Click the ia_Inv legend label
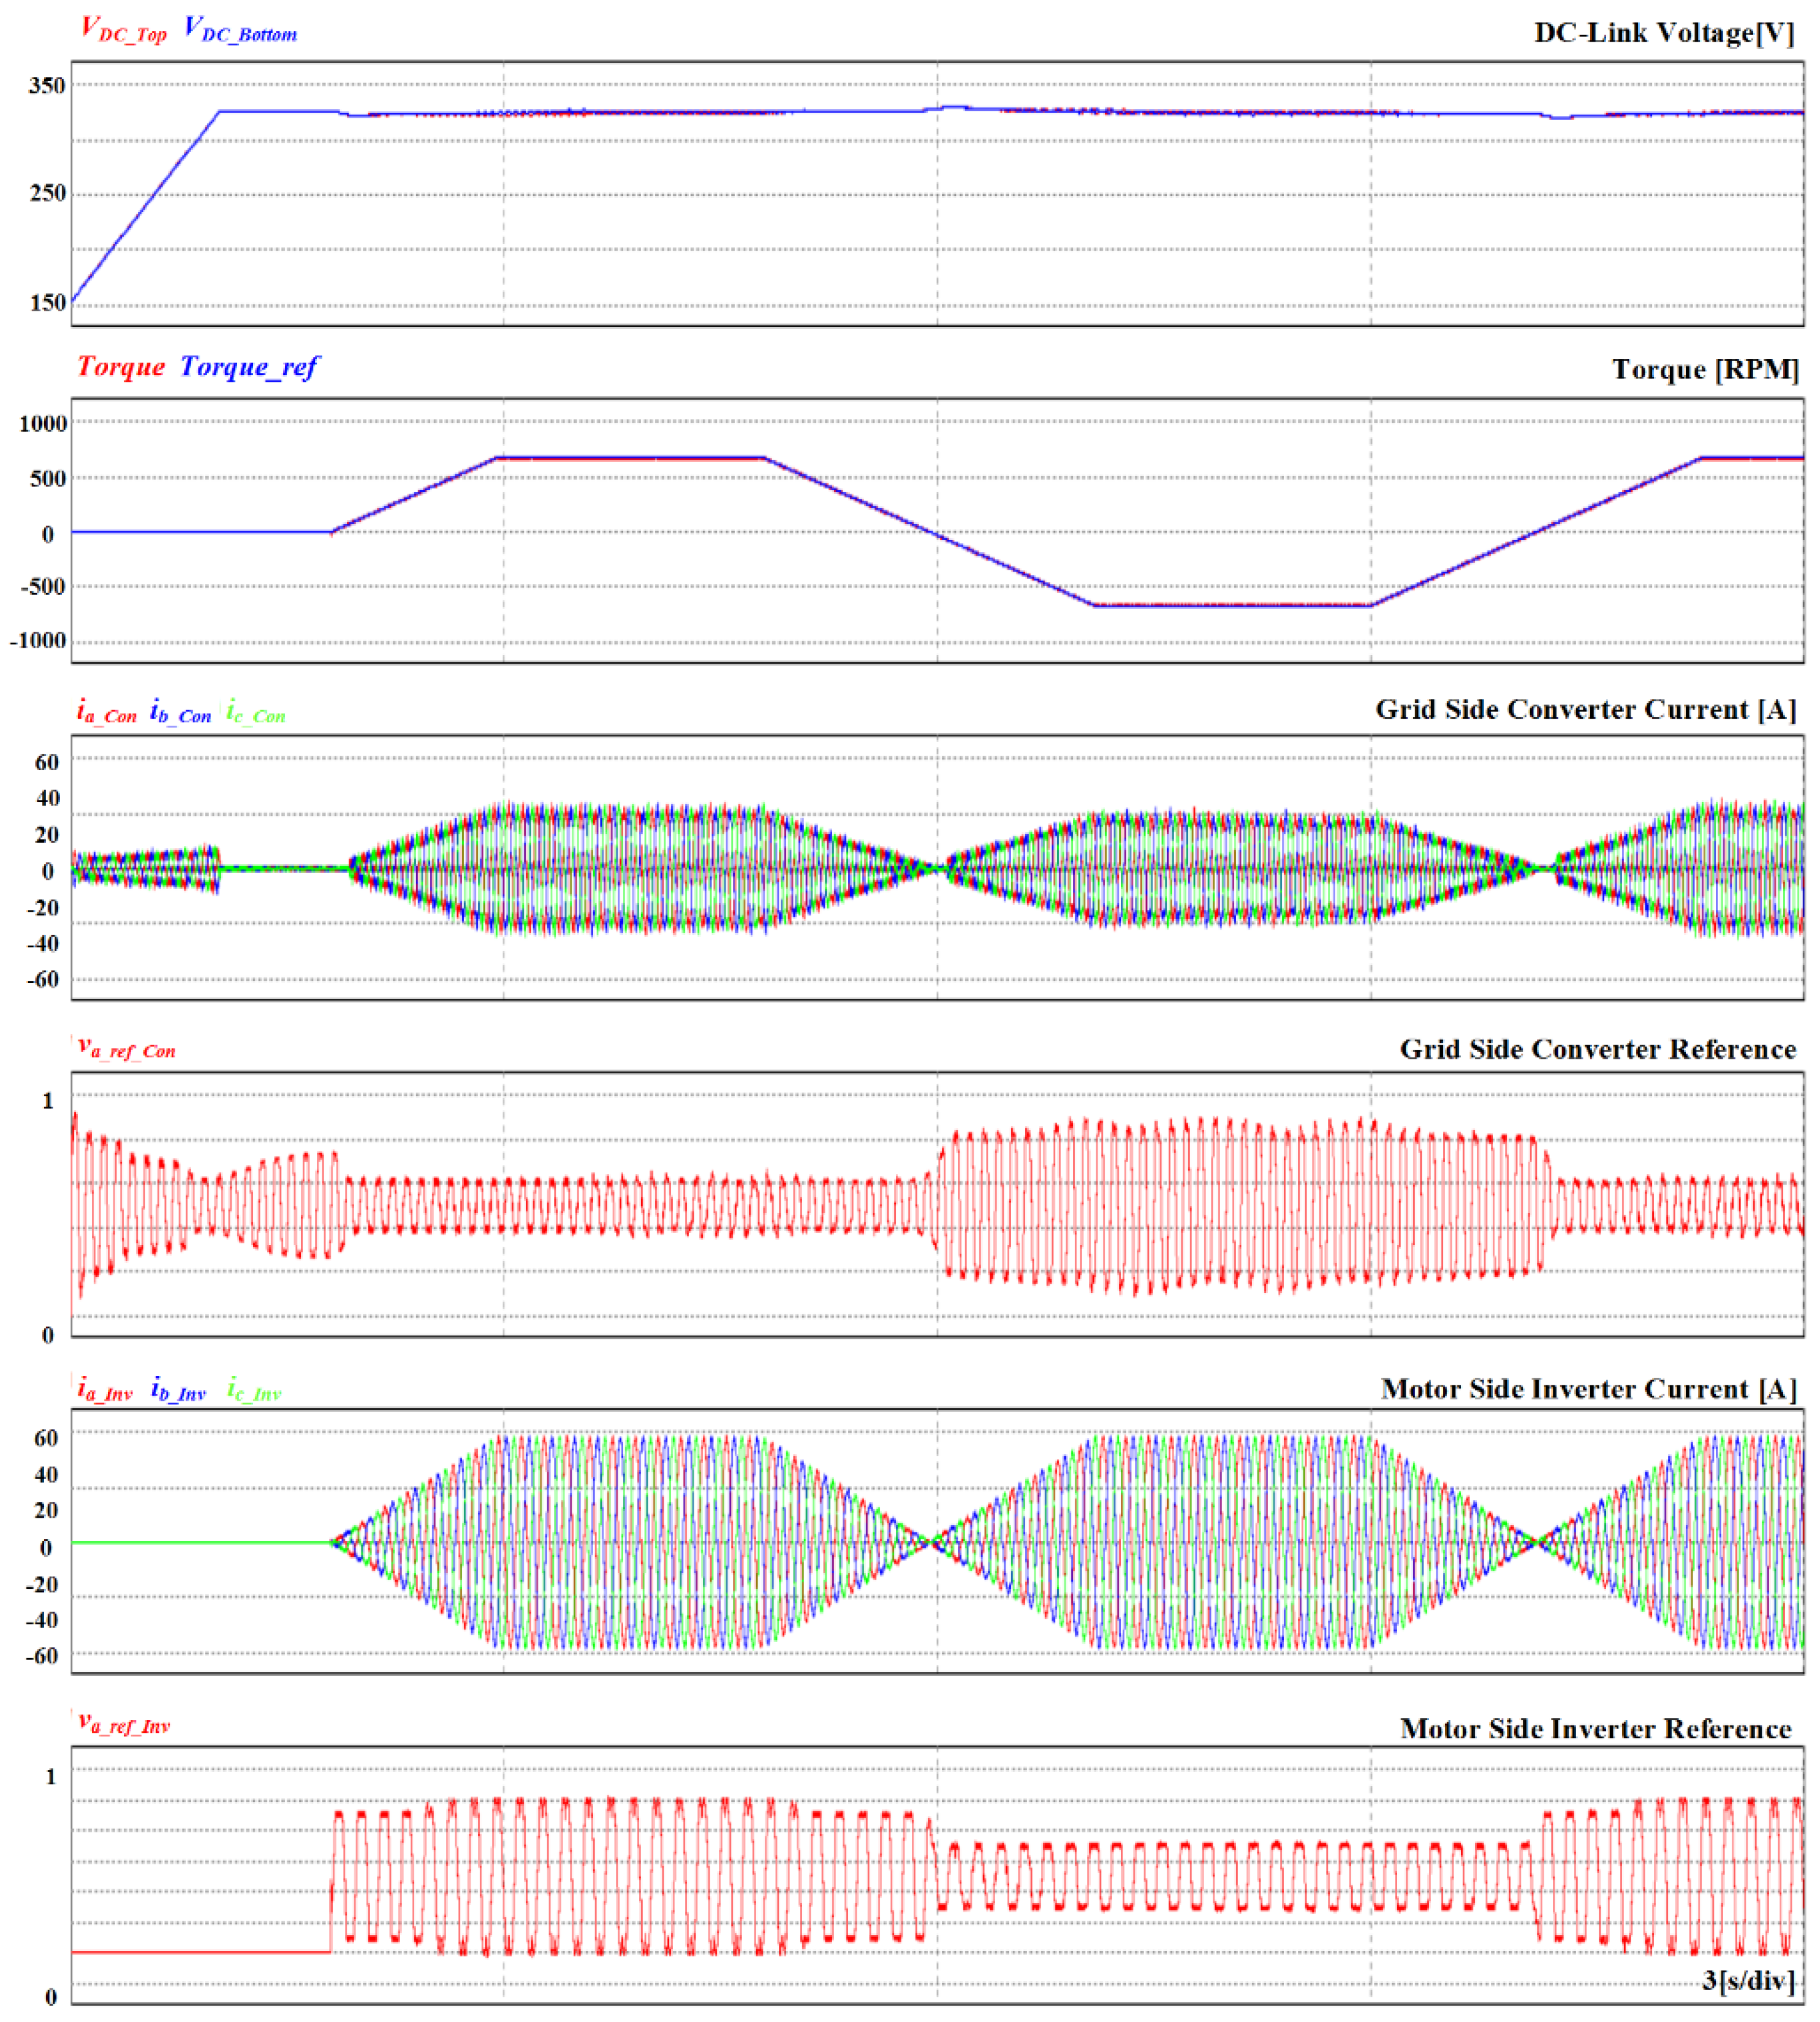Viewport: 1820px width, 2022px height. (104, 1389)
